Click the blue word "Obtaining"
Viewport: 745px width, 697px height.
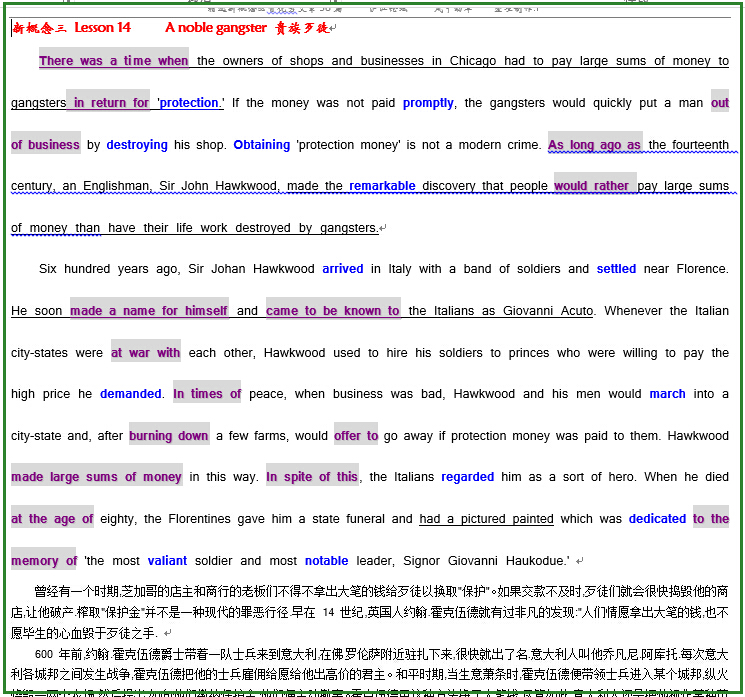coord(262,145)
